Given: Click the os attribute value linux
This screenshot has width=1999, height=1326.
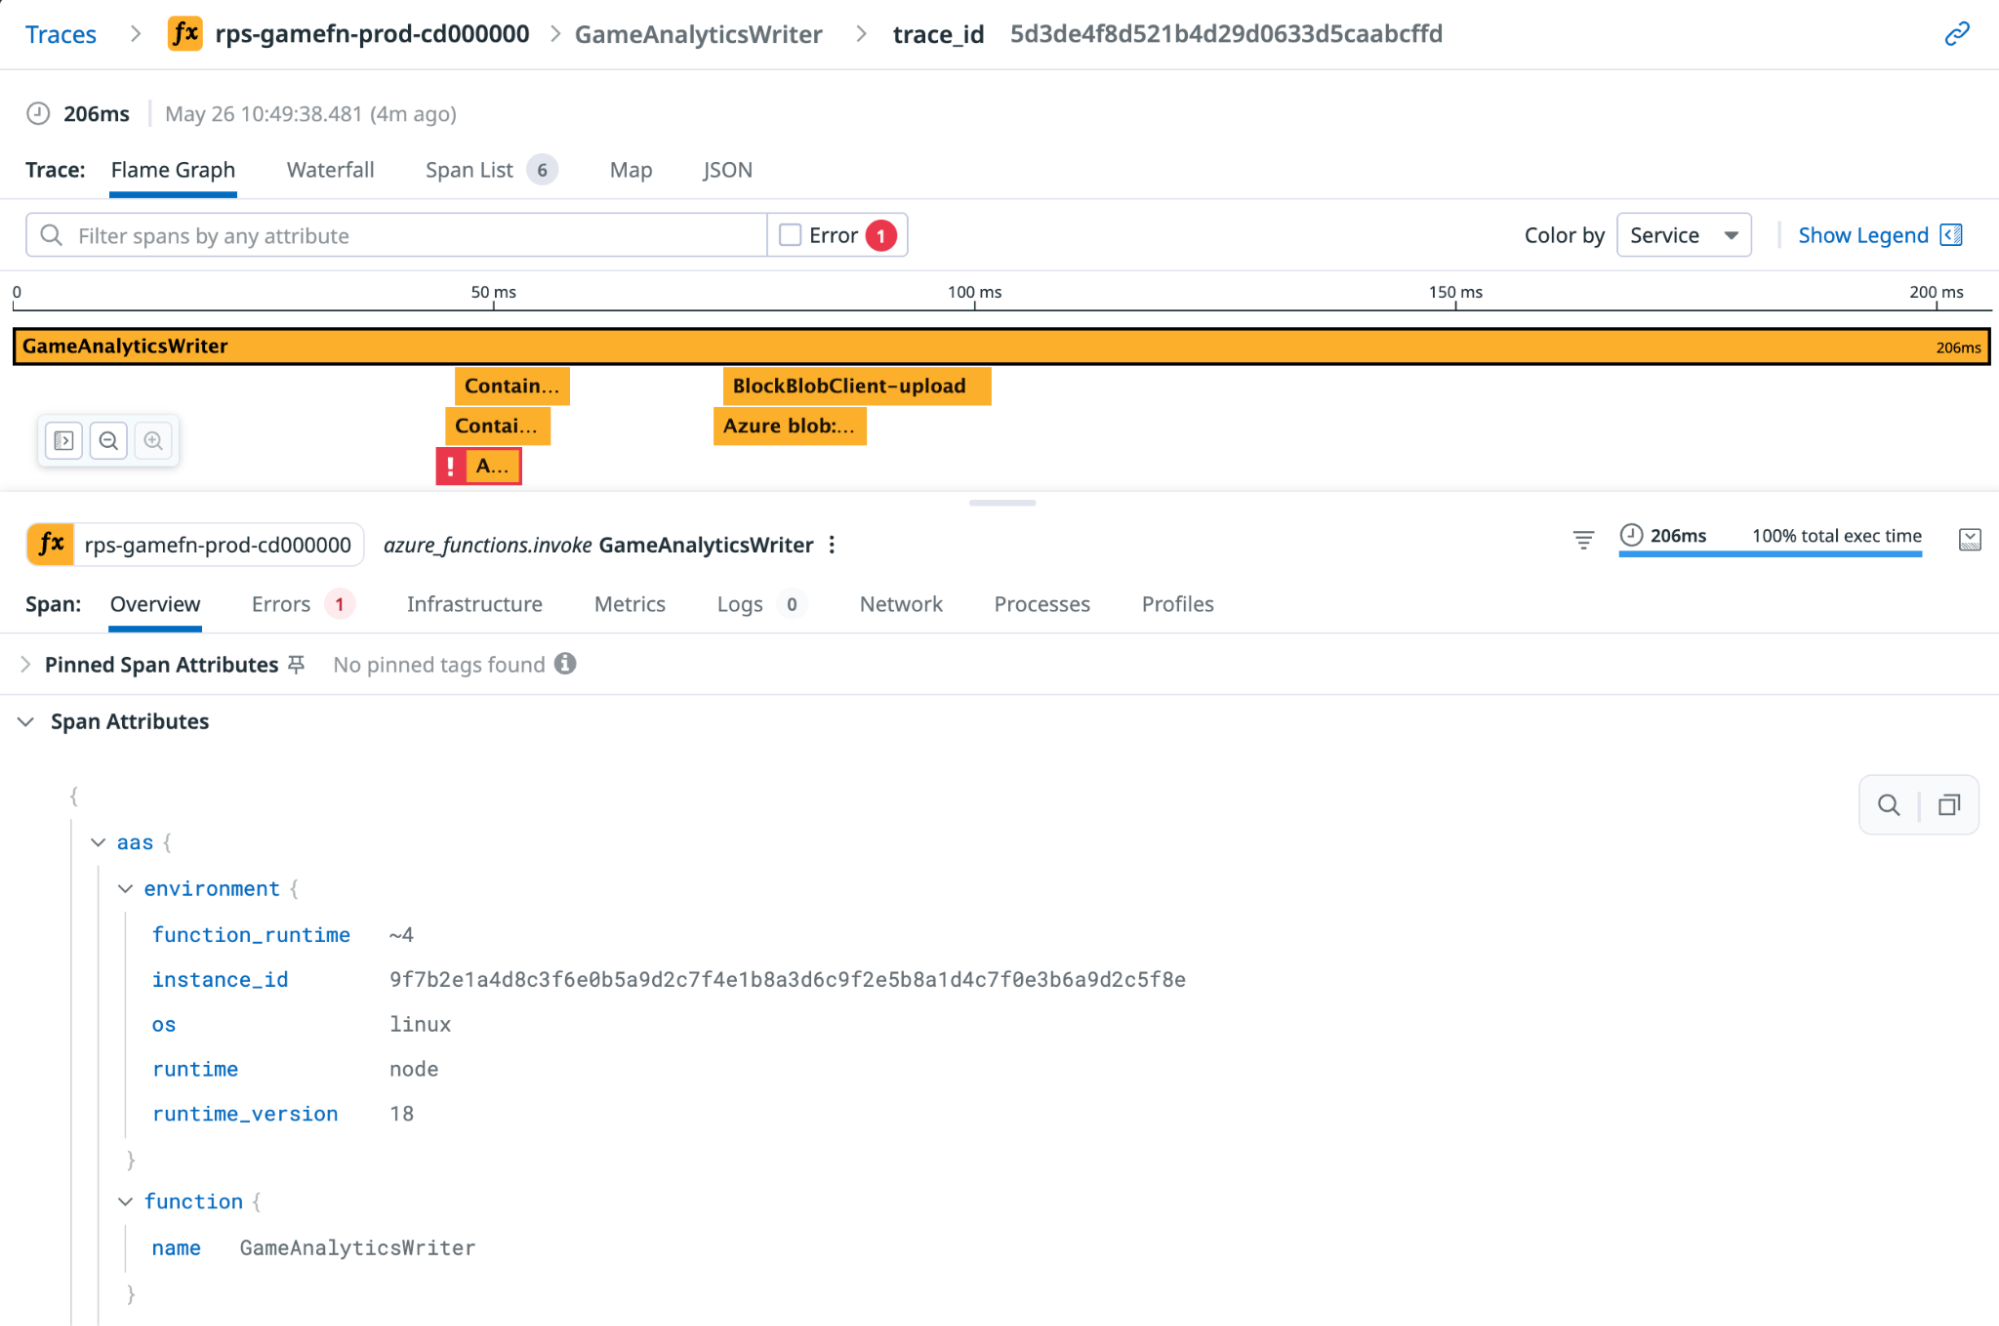Looking at the screenshot, I should [420, 1025].
